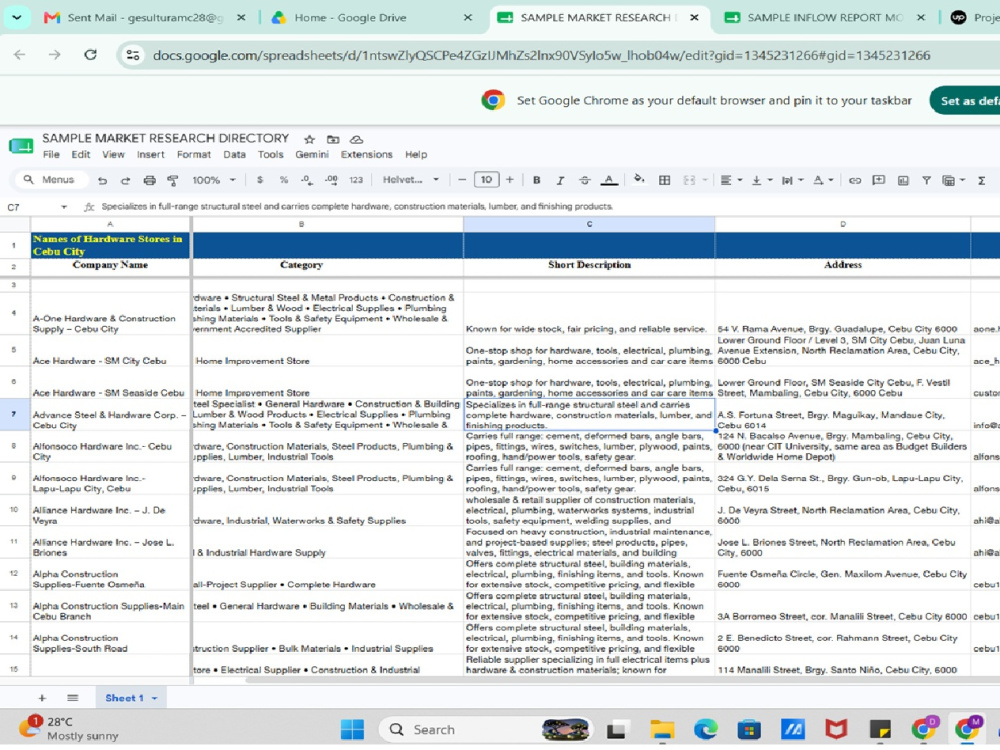
Task: Open Microsoft Edge from the taskbar
Action: tap(705, 729)
